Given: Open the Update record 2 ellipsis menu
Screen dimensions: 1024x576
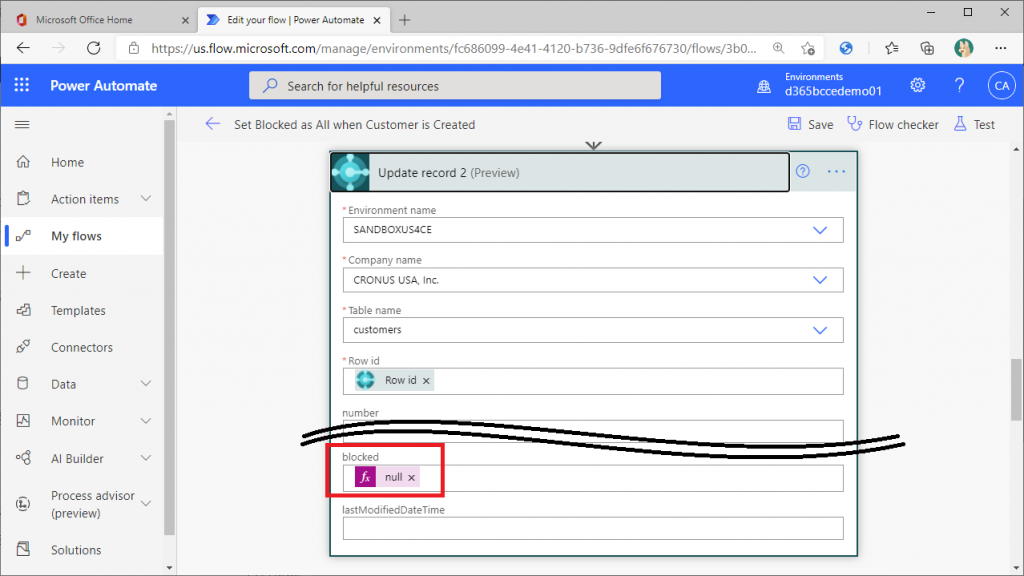Looking at the screenshot, I should coord(837,171).
